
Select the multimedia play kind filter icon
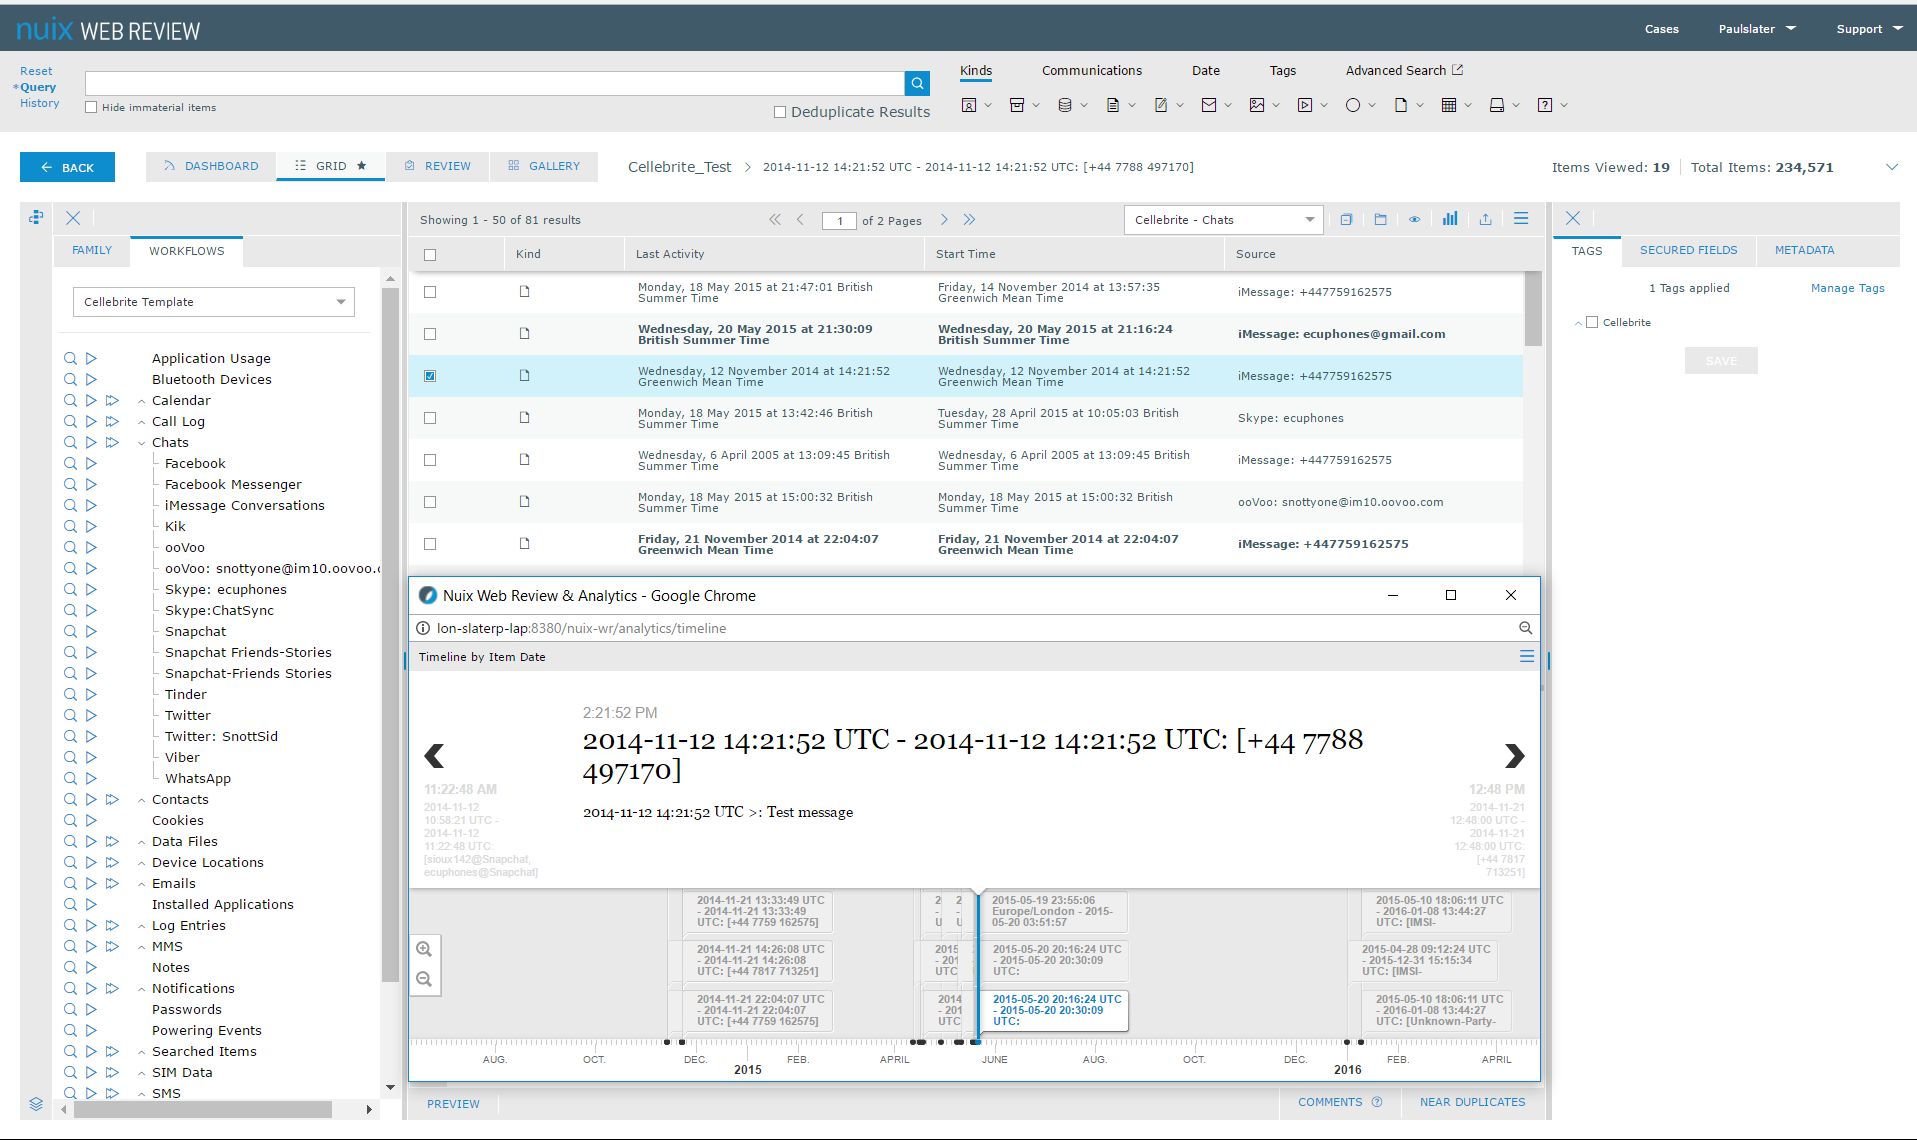point(1305,105)
